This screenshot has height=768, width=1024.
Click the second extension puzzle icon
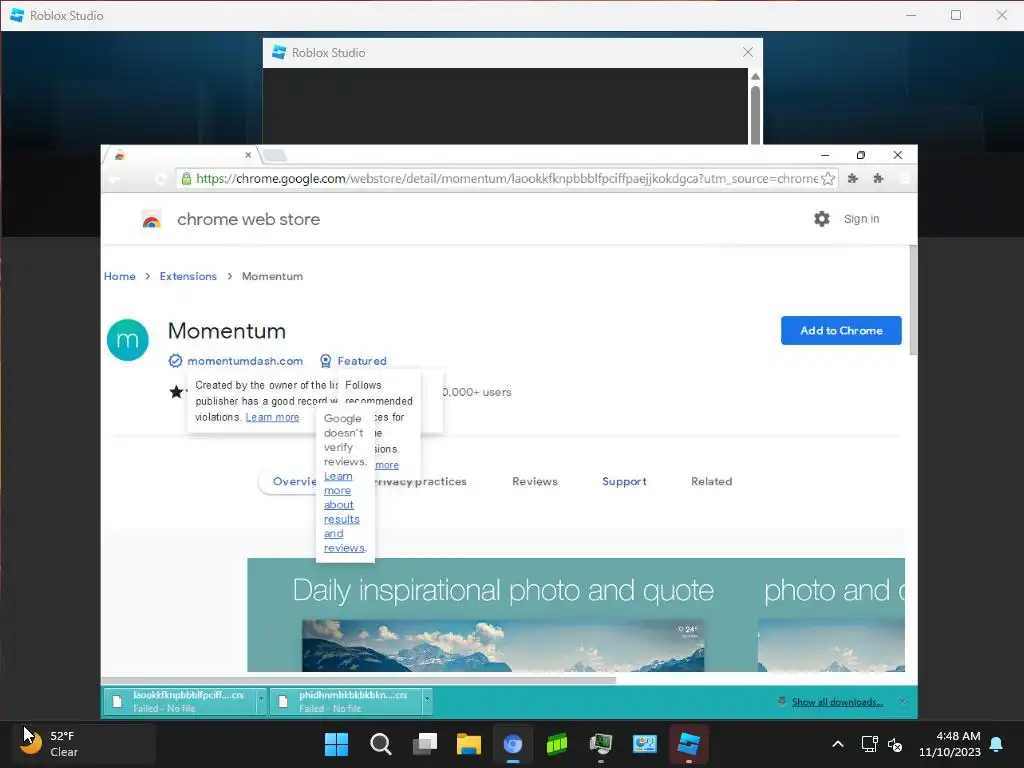pos(878,178)
